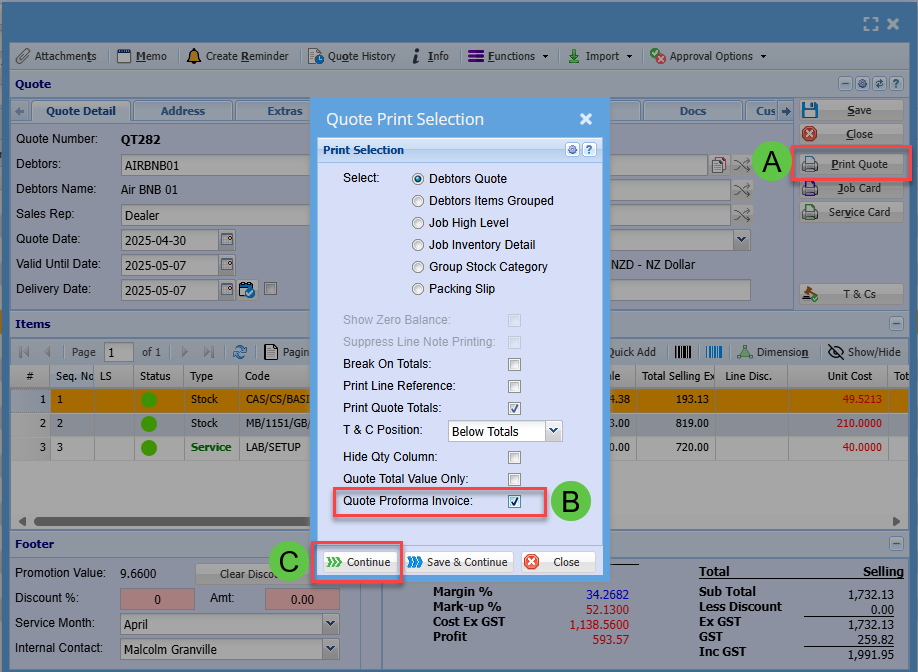Toggle the Quote Proforma Invoice checkbox

pyautogui.click(x=514, y=502)
